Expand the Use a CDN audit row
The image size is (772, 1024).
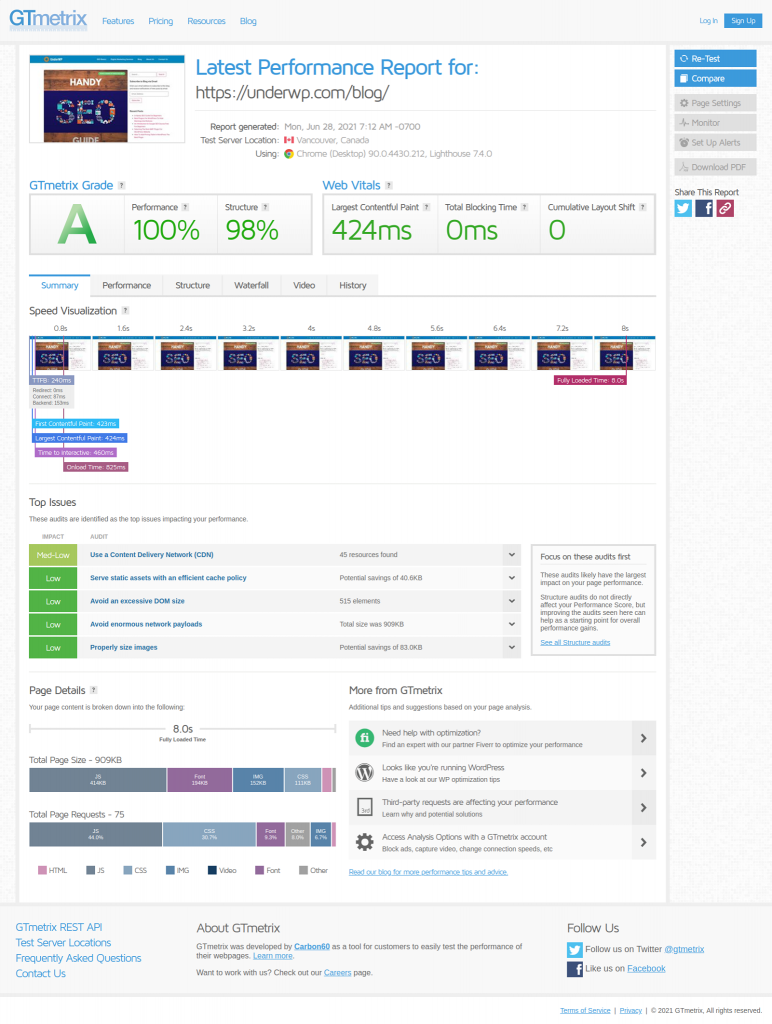(512, 554)
